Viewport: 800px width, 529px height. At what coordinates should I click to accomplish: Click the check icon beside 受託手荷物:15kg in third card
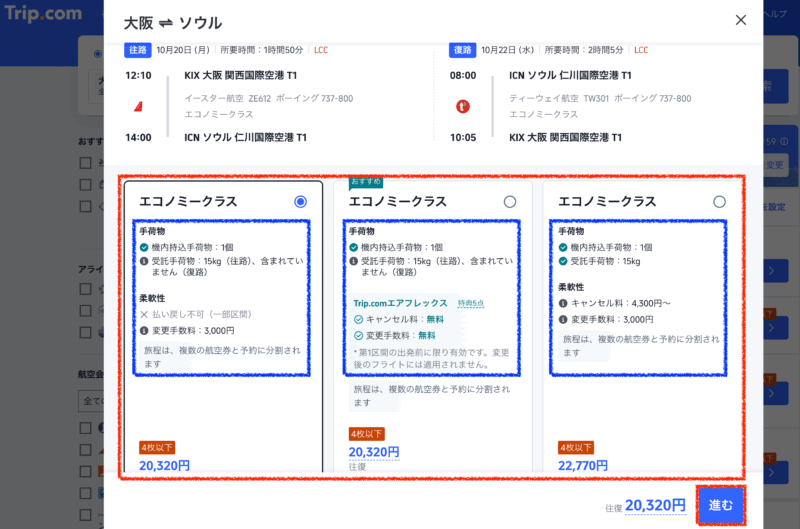[x=563, y=261]
